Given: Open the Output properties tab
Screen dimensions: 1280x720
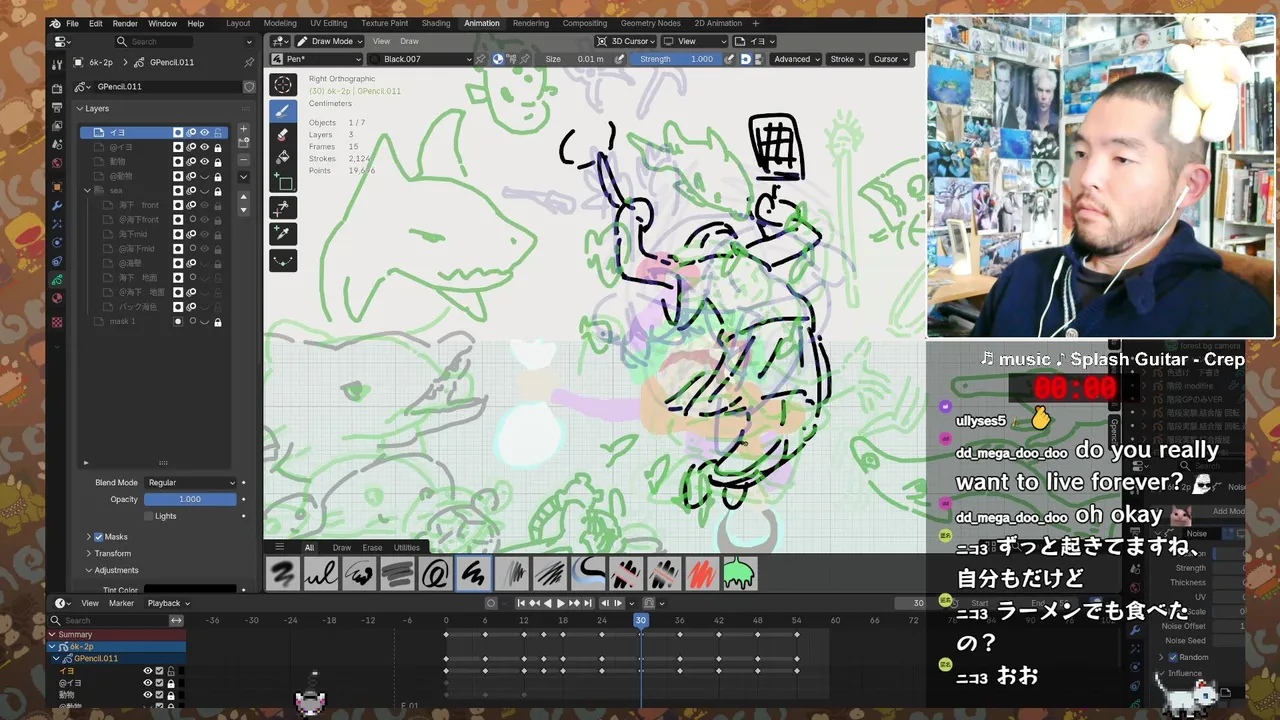Looking at the screenshot, I should click(x=57, y=108).
